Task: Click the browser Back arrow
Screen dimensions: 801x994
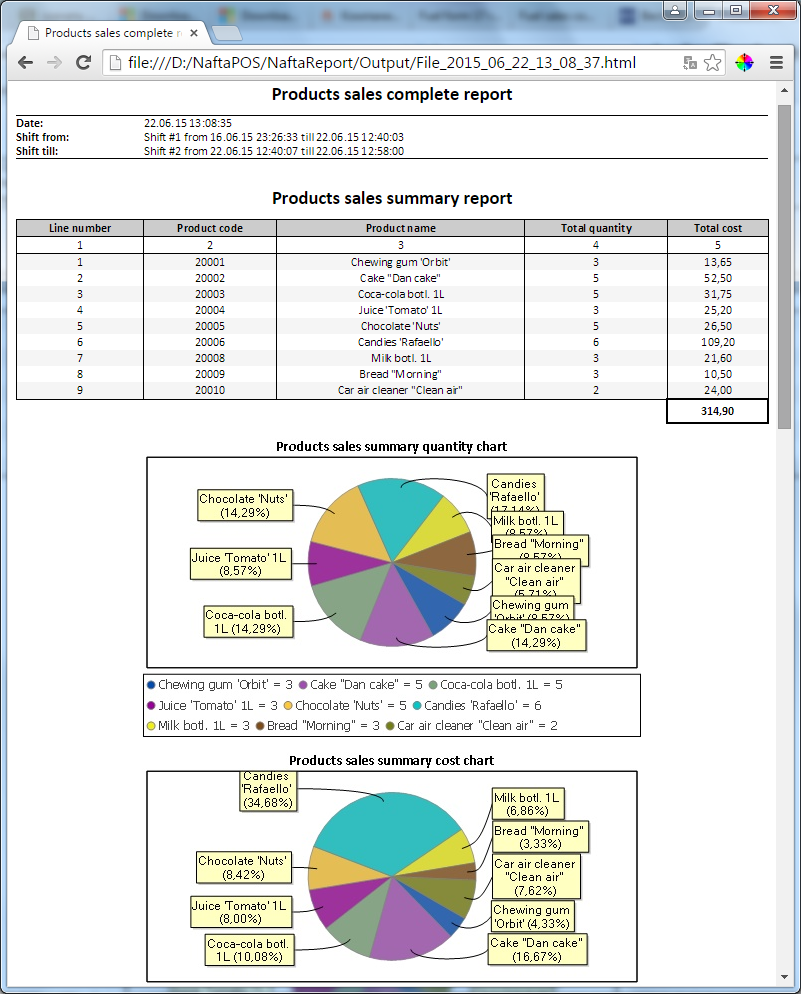Action: pos(25,62)
